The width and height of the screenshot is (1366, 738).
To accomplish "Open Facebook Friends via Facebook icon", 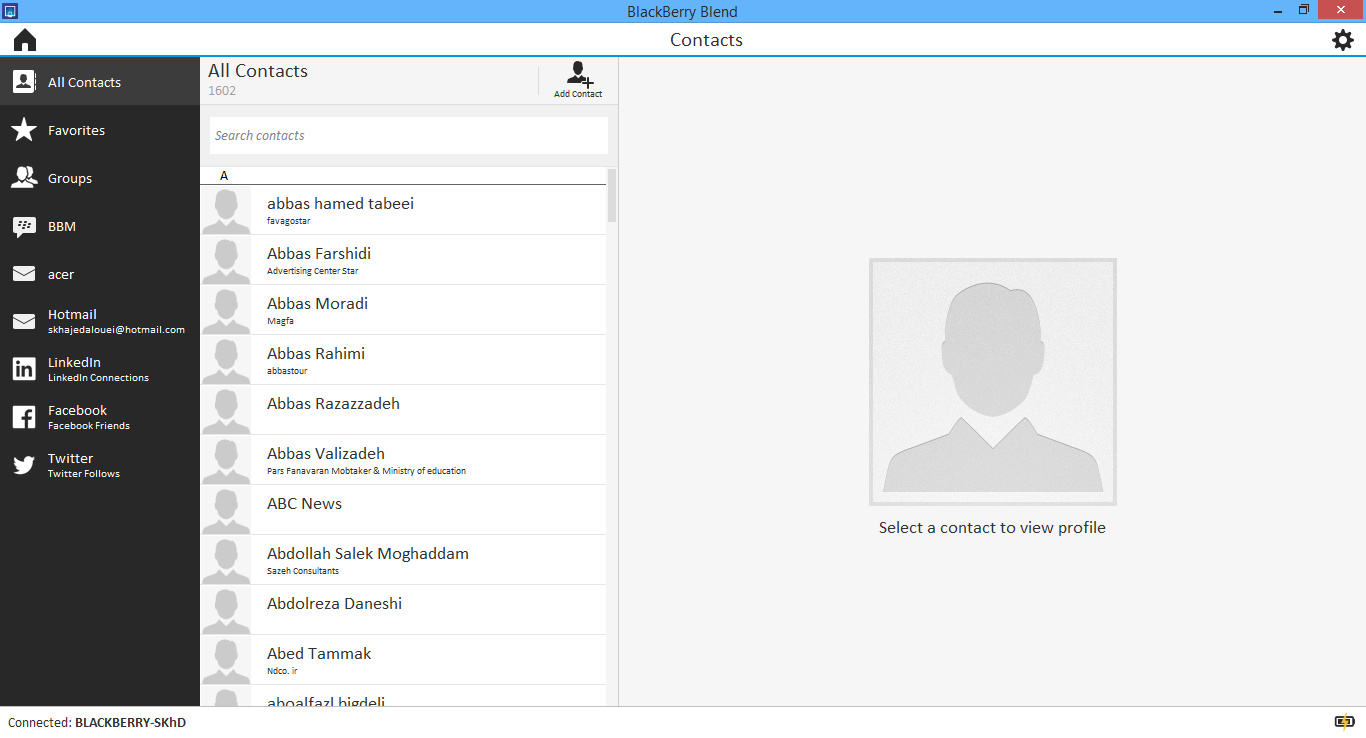I will point(24,417).
